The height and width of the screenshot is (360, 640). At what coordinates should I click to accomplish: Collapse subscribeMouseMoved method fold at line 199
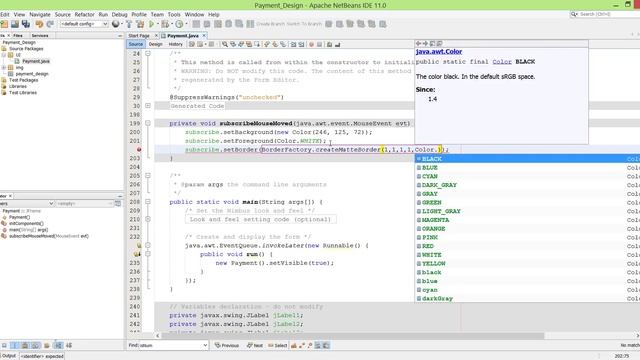(x=148, y=123)
